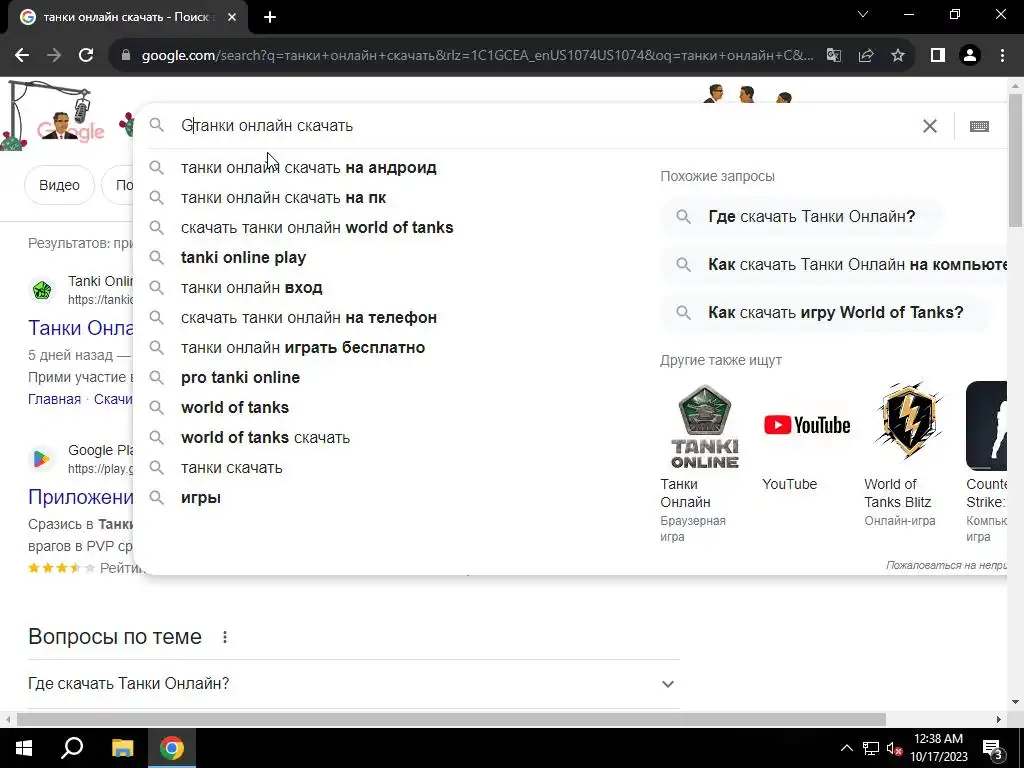Select the 'pro tanki online' suggestion
1024x768 pixels.
(x=240, y=378)
